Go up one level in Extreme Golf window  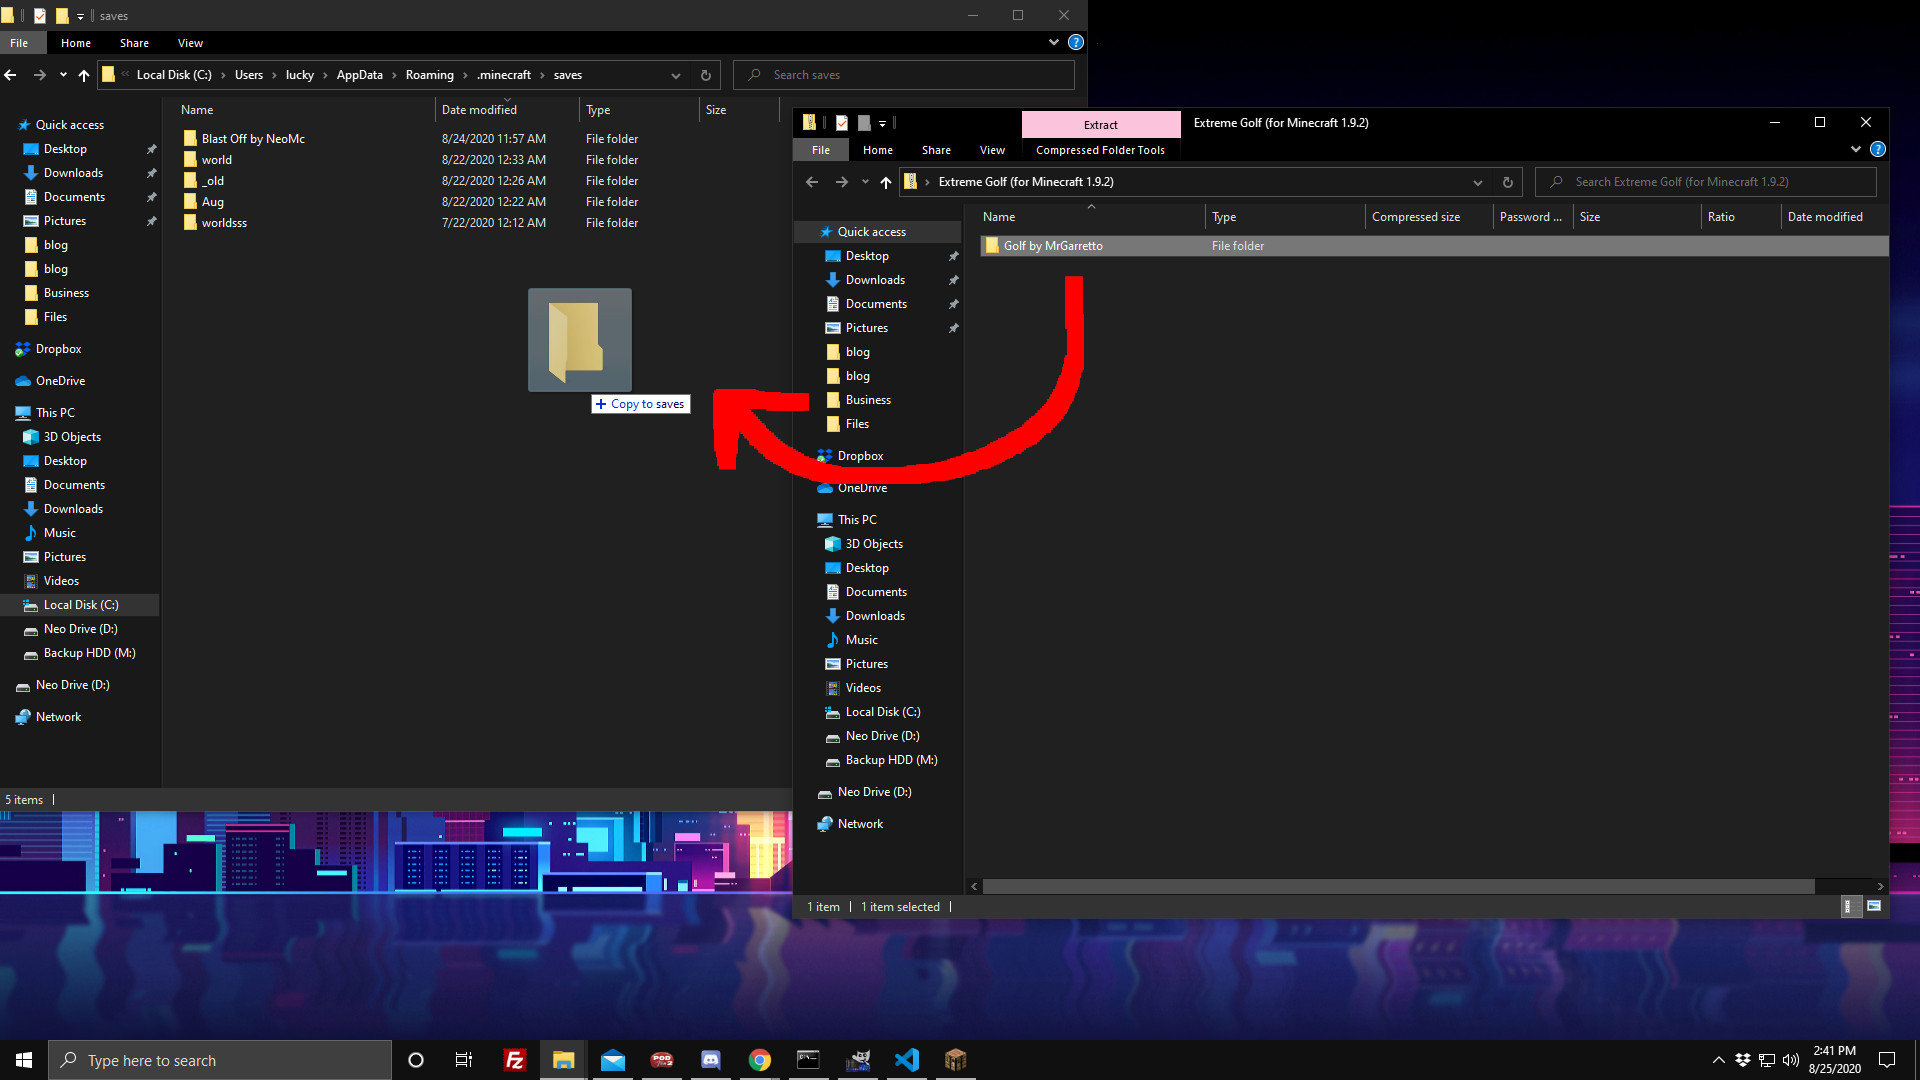(886, 182)
